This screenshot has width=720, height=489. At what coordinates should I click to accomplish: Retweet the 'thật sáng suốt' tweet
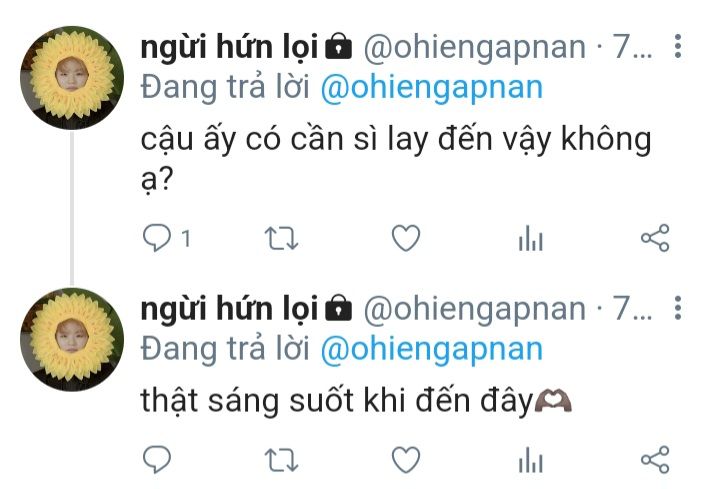click(283, 459)
